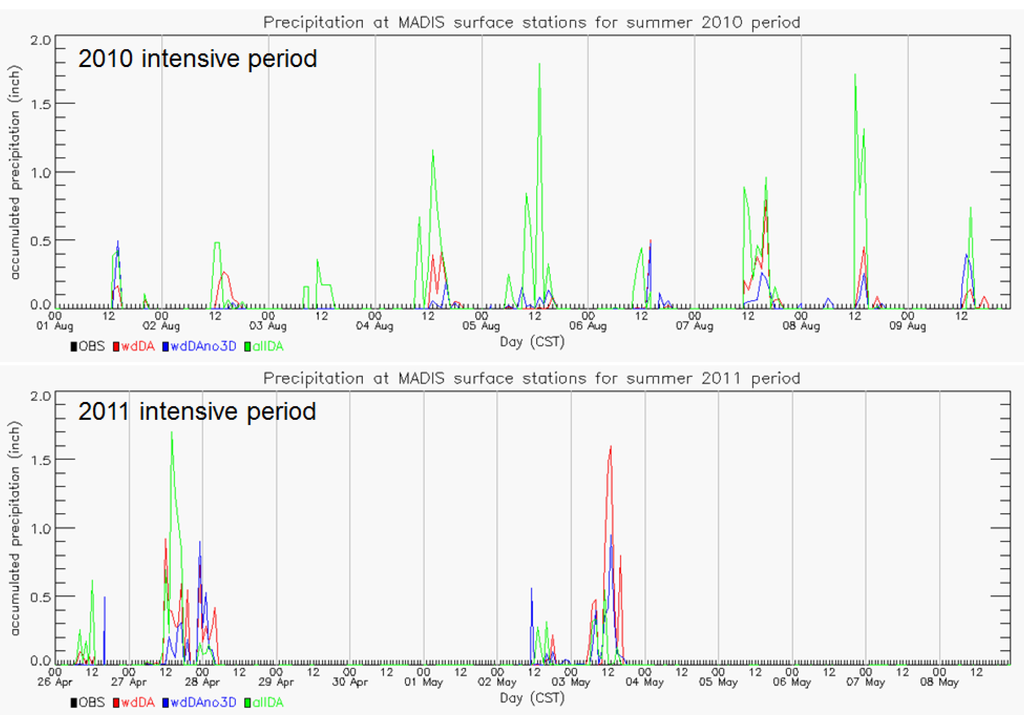Image resolution: width=1024 pixels, height=715 pixels.
Task: Click the '28 Apr' date tick label
Action: tap(202, 682)
